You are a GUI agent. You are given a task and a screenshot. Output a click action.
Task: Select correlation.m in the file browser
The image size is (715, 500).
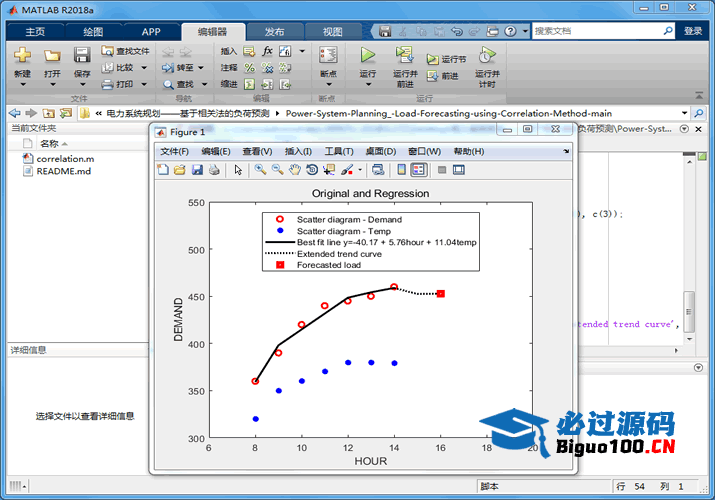click(65, 158)
